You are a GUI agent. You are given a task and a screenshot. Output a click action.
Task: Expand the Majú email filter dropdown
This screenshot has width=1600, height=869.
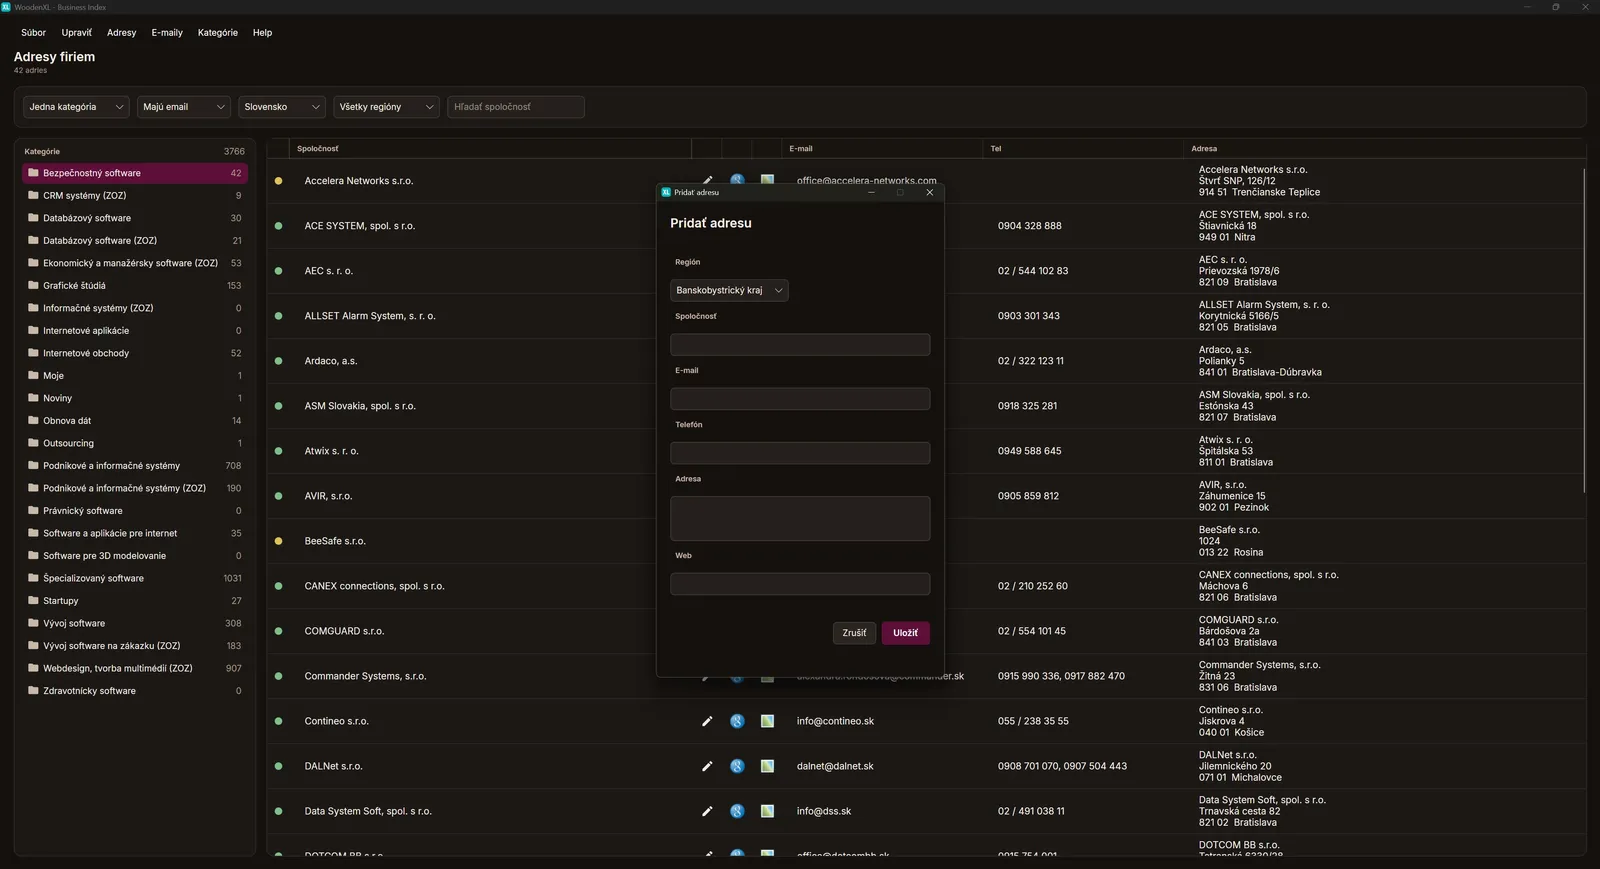pos(184,107)
